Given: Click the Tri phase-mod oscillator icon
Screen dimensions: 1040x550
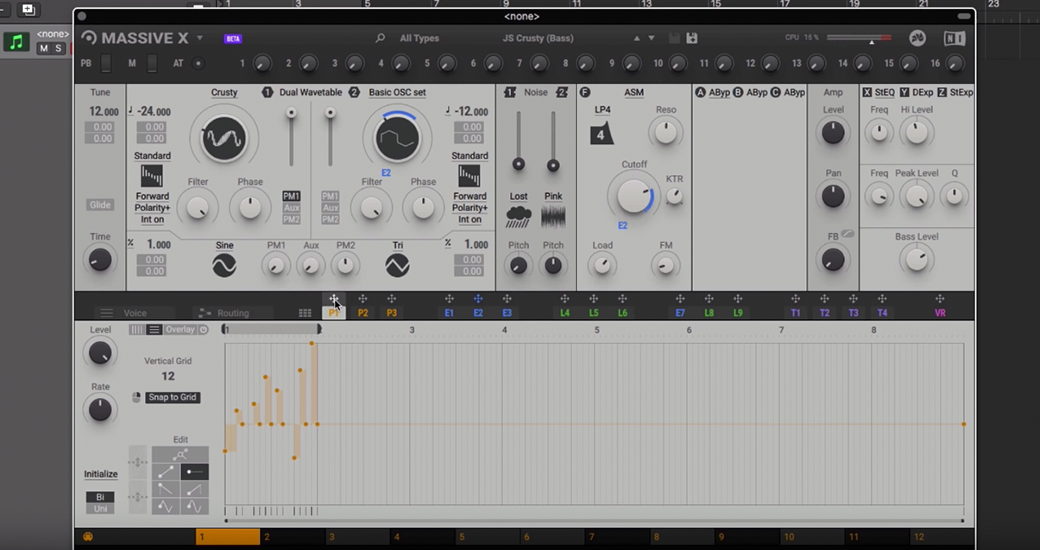Looking at the screenshot, I should (x=397, y=265).
